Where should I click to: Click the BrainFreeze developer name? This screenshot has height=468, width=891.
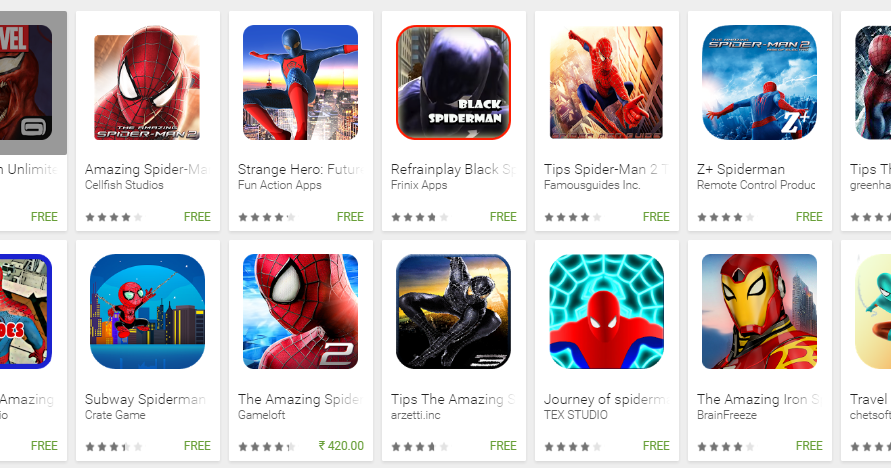click(x=727, y=415)
